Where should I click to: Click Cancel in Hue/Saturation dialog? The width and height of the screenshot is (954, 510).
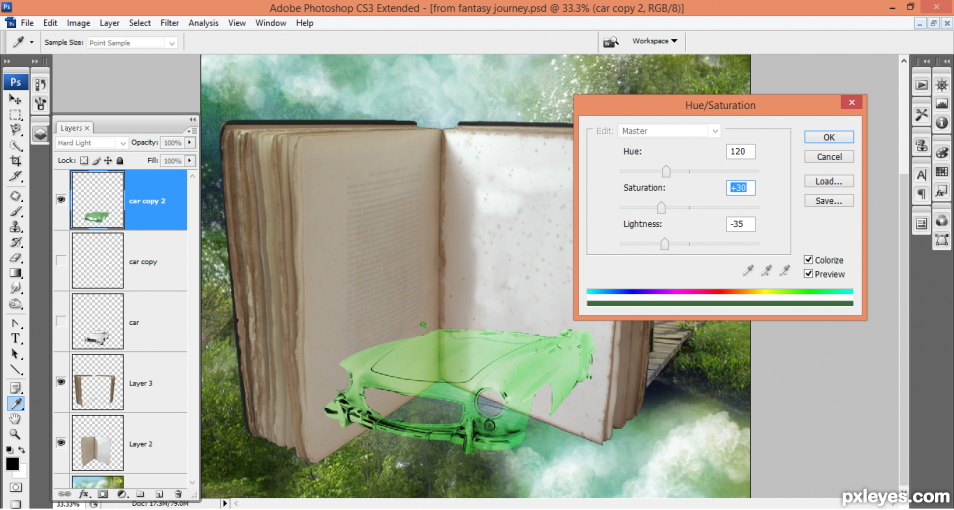pos(829,156)
